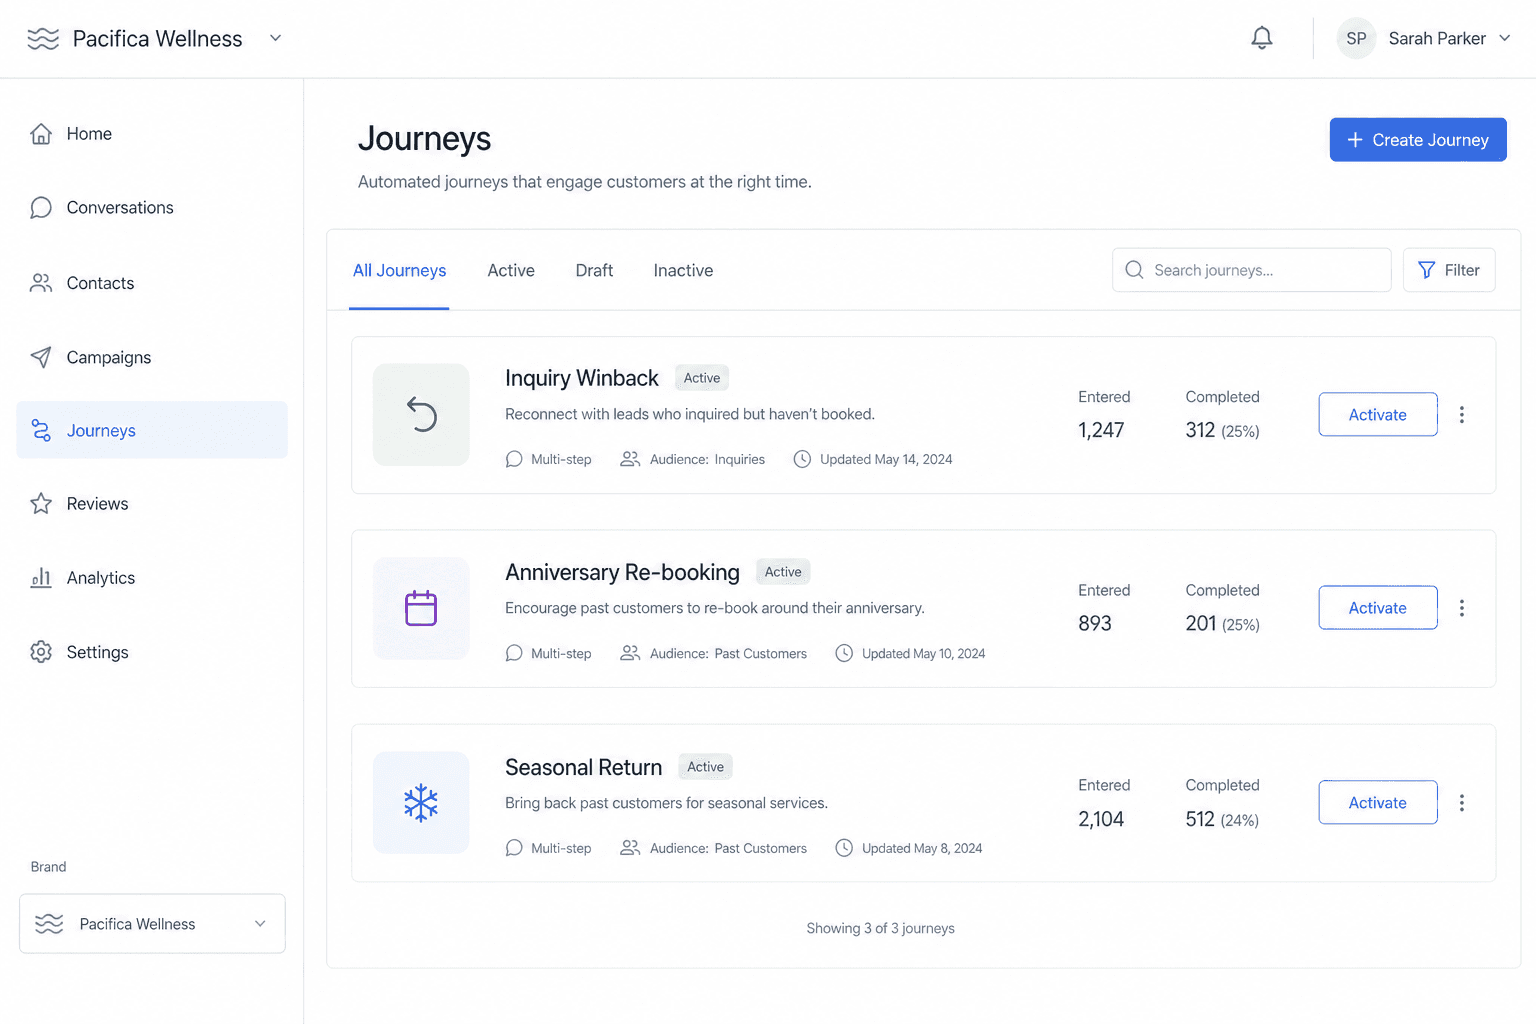Click Seasonal Return snowflake thumbnail
Viewport: 1536px width, 1024px height.
coord(421,803)
